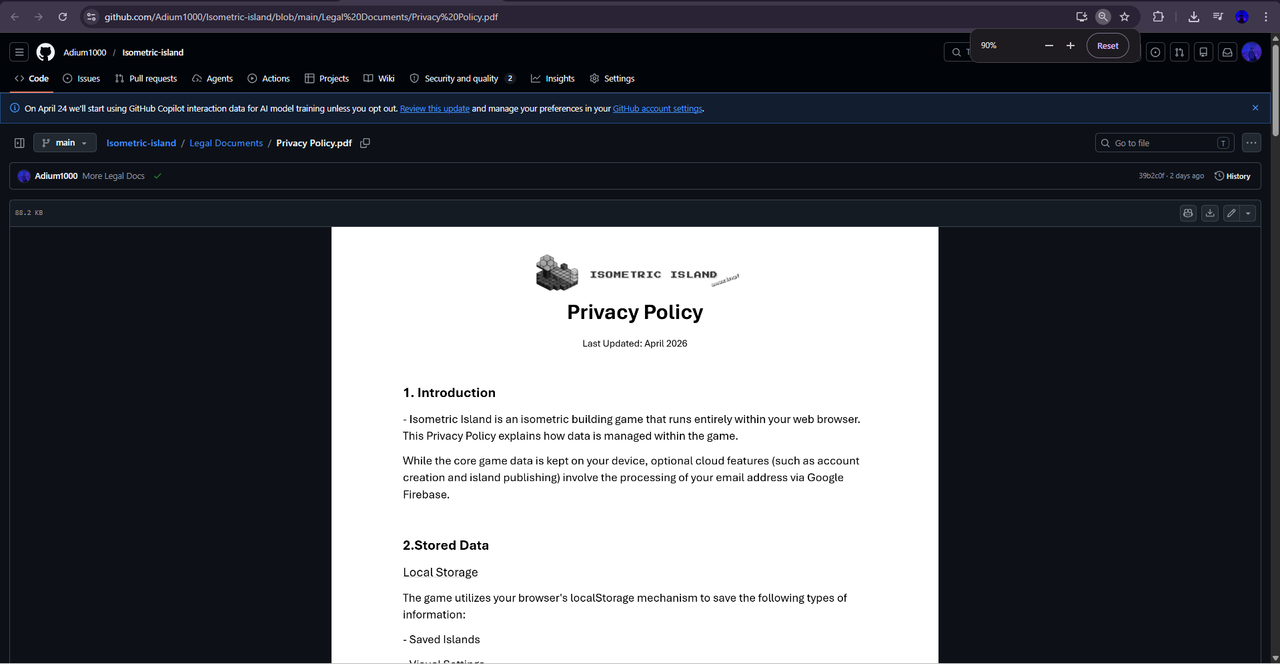This screenshot has width=1280, height=664.
Task: Navigate to Legal Documents breadcrumb folder
Action: click(226, 143)
